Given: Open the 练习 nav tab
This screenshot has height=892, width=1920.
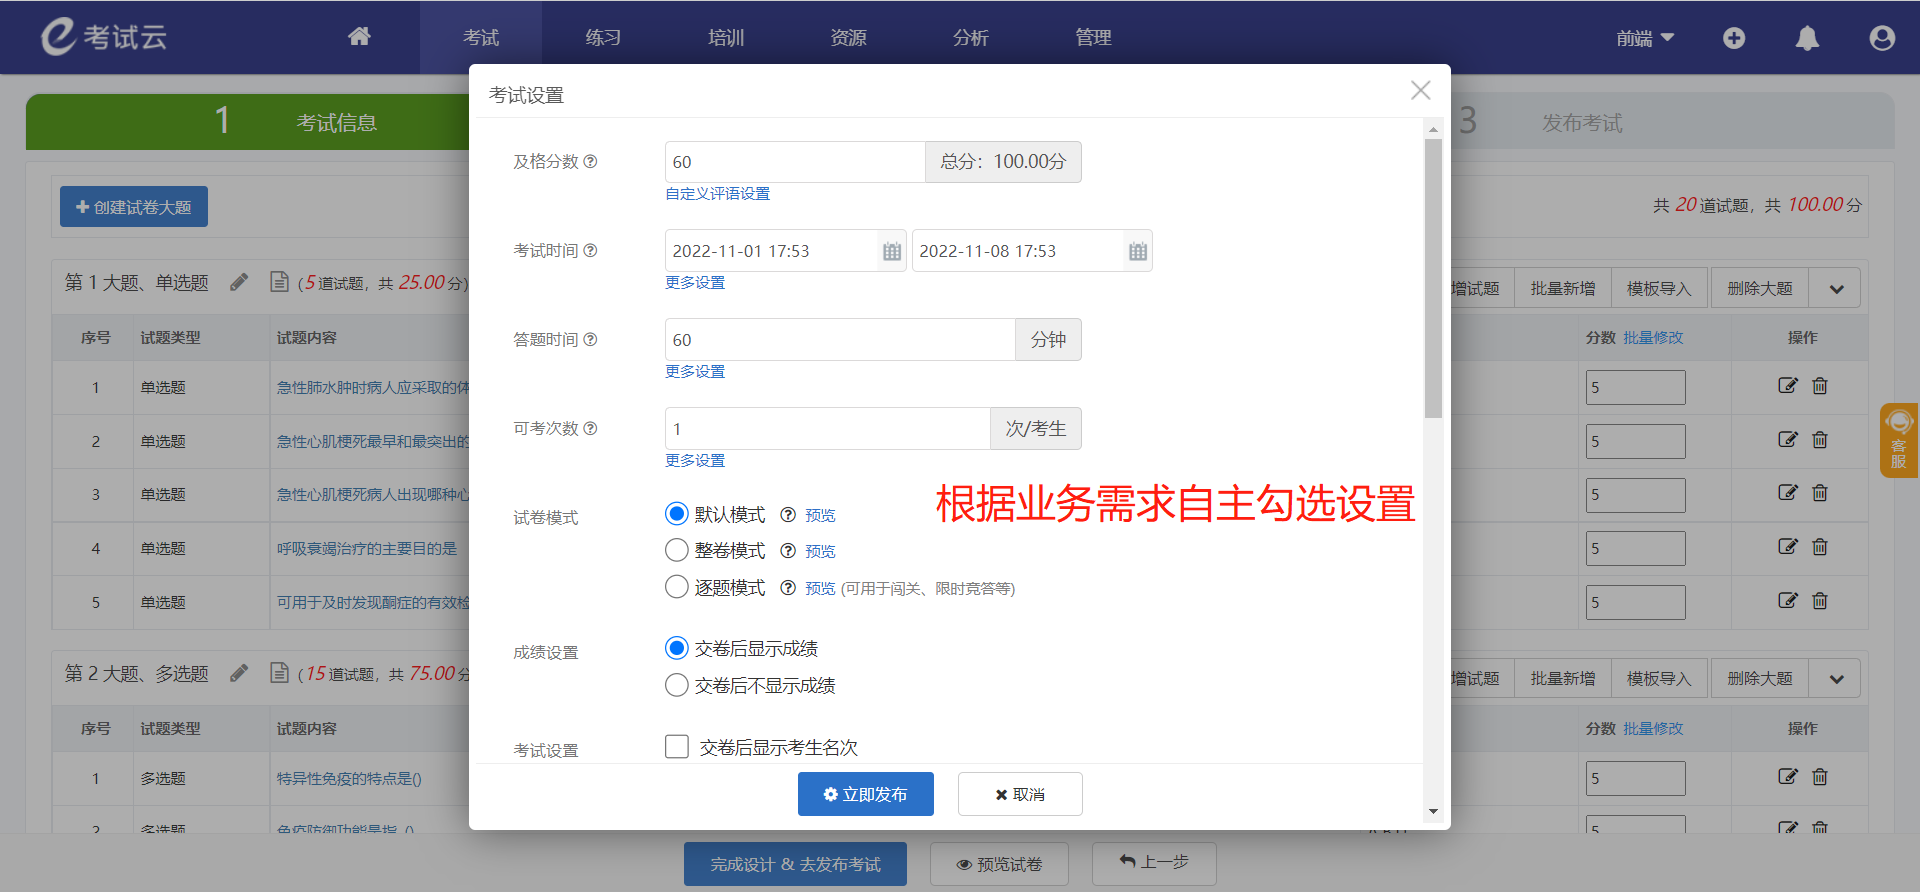Looking at the screenshot, I should tap(603, 37).
